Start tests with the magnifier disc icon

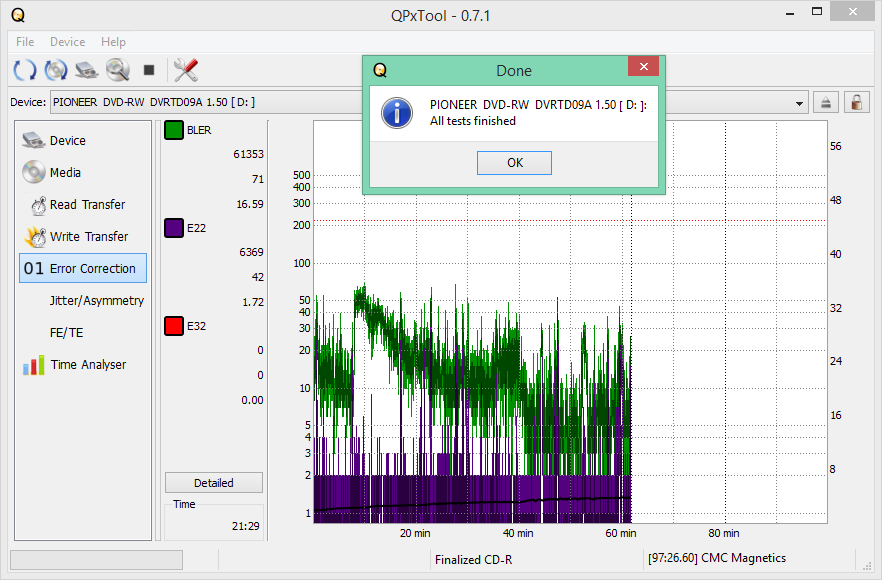[118, 70]
